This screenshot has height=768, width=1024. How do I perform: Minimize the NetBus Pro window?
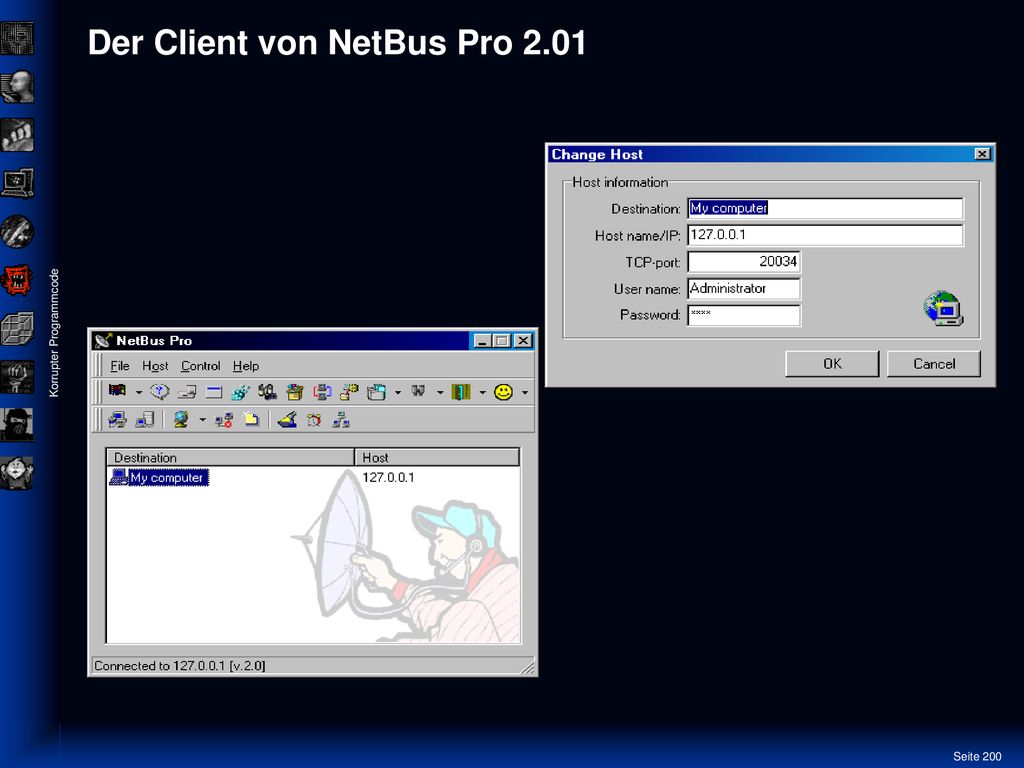tap(482, 341)
